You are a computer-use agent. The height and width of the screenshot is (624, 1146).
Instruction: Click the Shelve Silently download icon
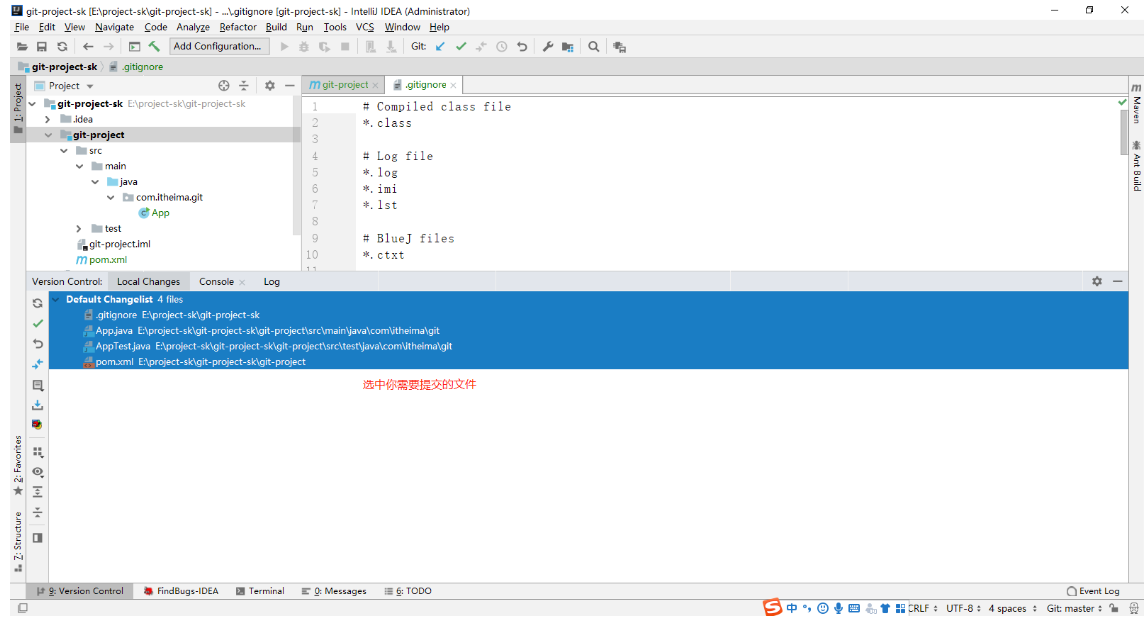coord(37,405)
